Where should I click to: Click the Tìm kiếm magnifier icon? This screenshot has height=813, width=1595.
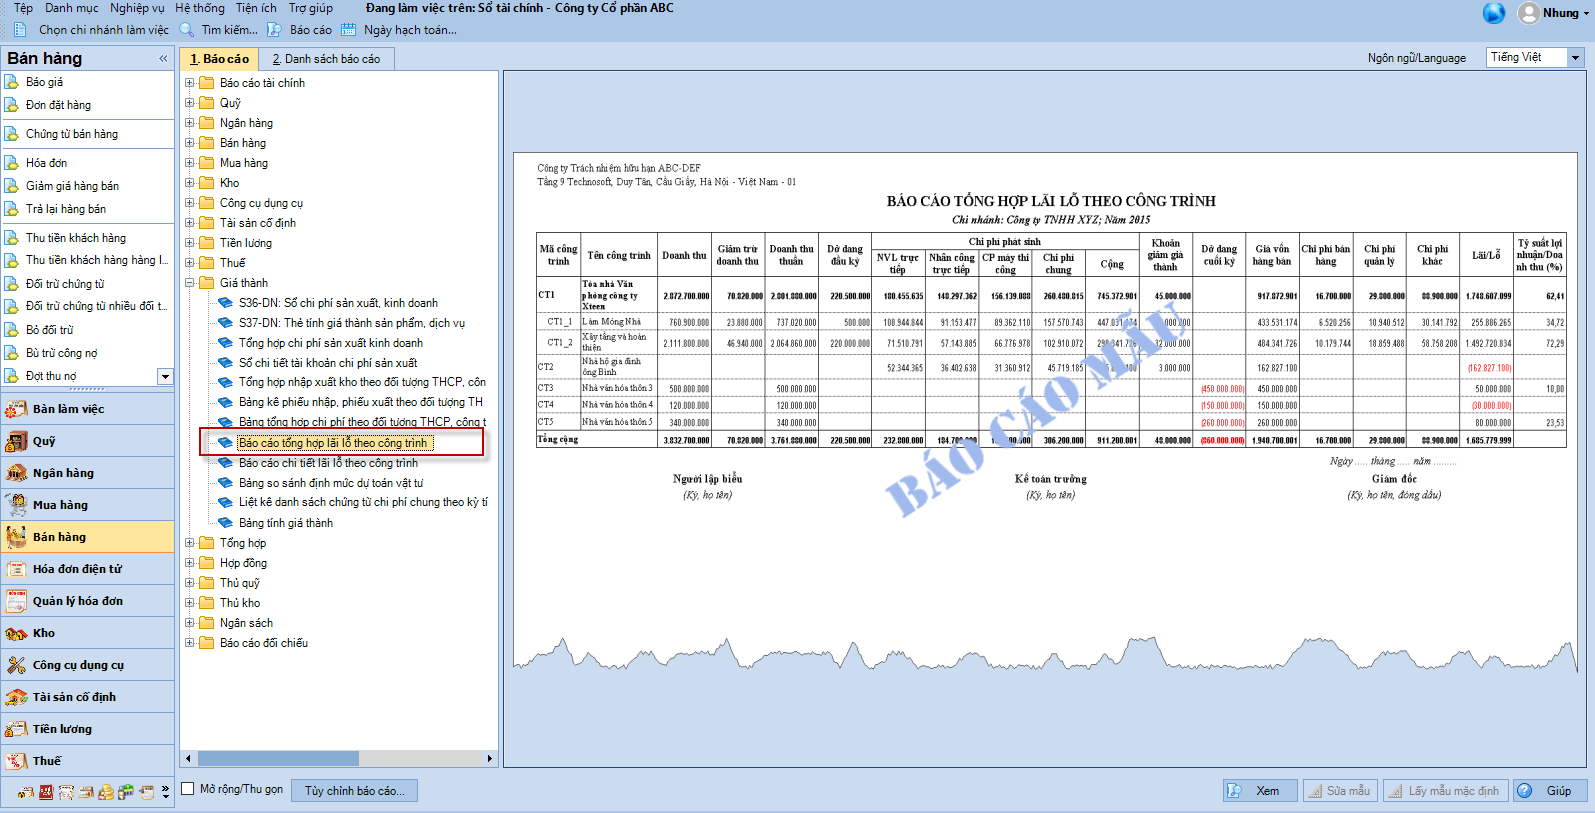tap(187, 30)
